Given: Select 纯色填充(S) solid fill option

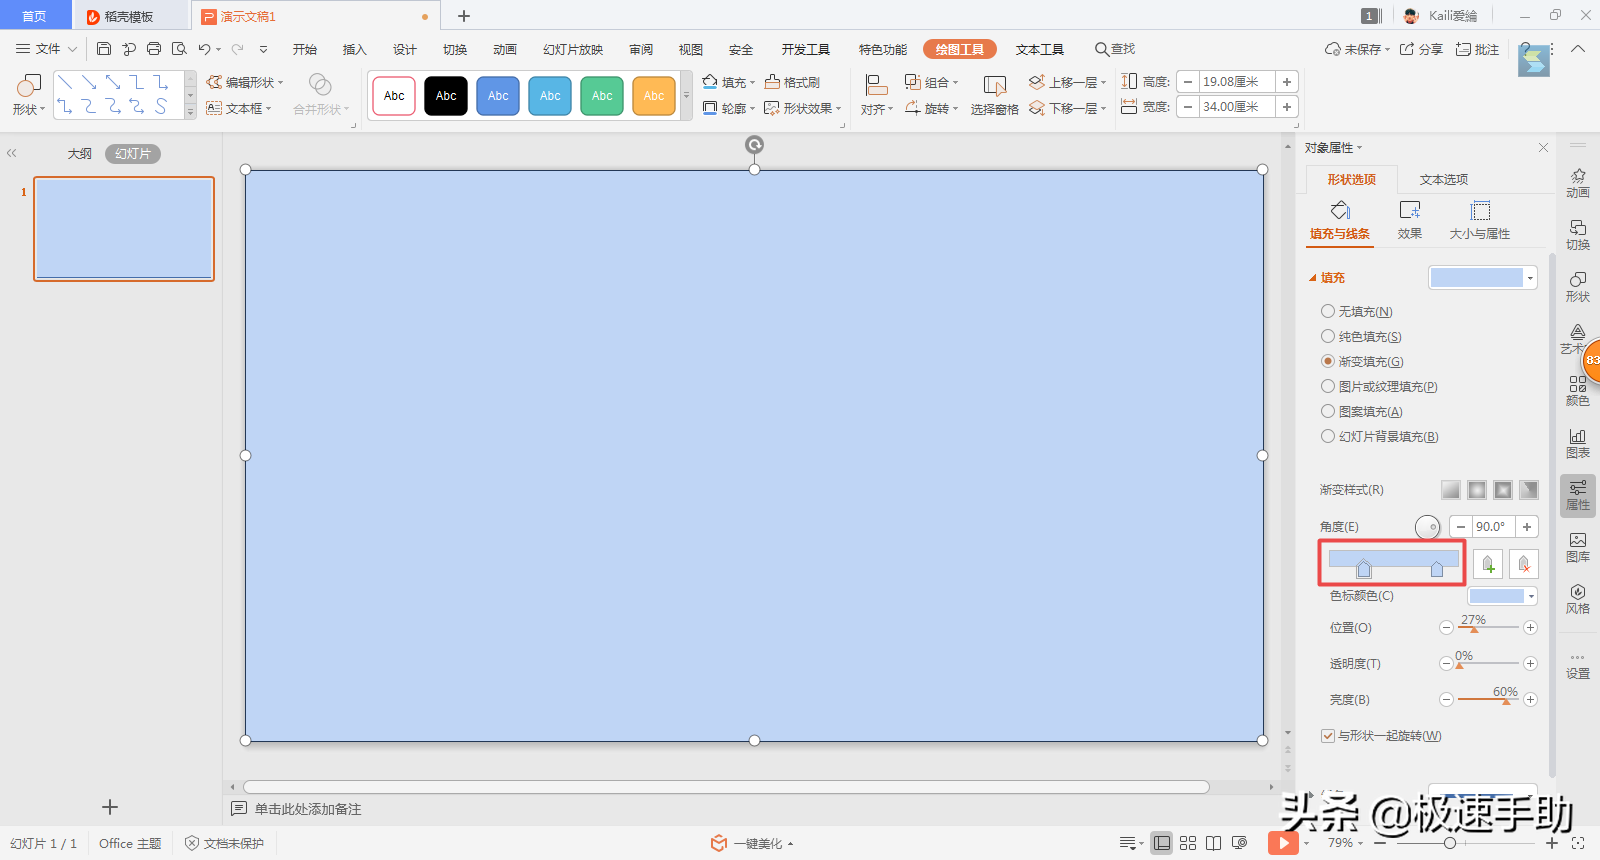Looking at the screenshot, I should pyautogui.click(x=1328, y=337).
